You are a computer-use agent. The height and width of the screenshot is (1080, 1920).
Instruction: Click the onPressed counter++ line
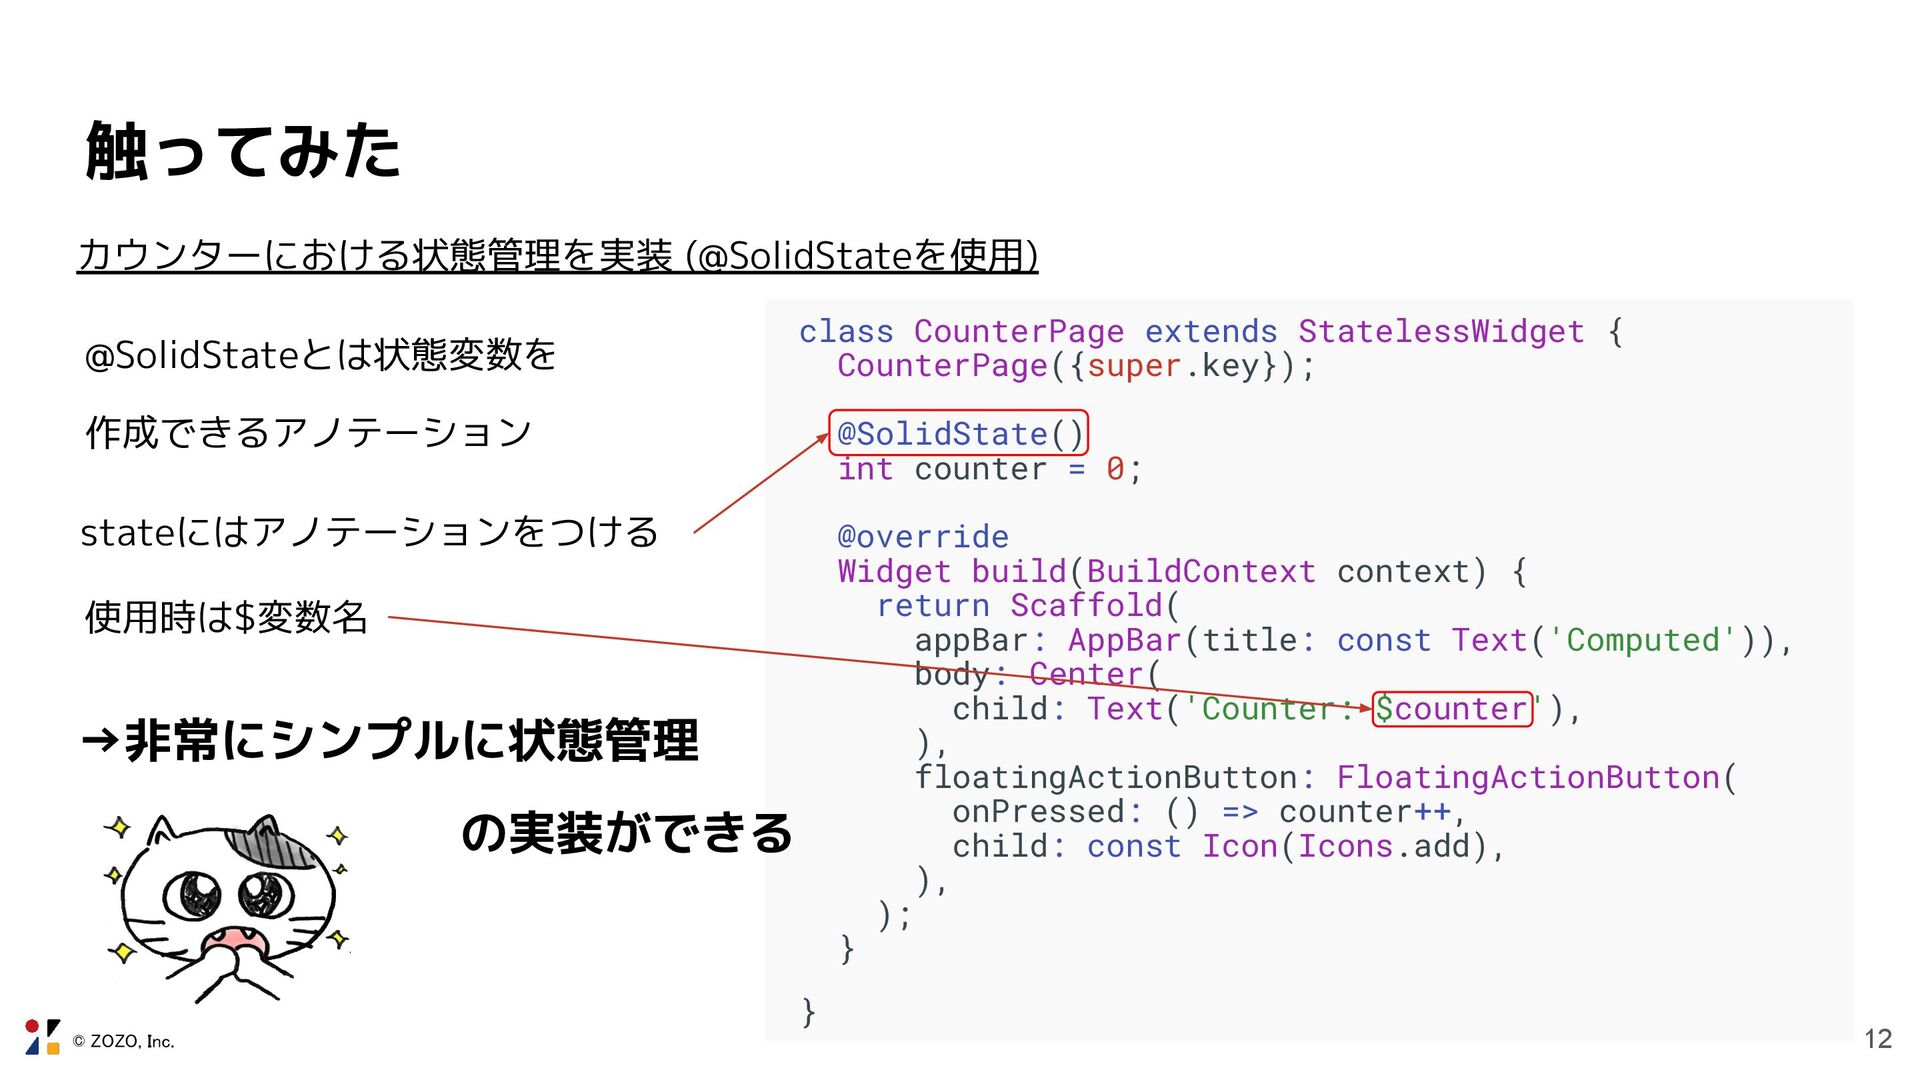point(1208,812)
